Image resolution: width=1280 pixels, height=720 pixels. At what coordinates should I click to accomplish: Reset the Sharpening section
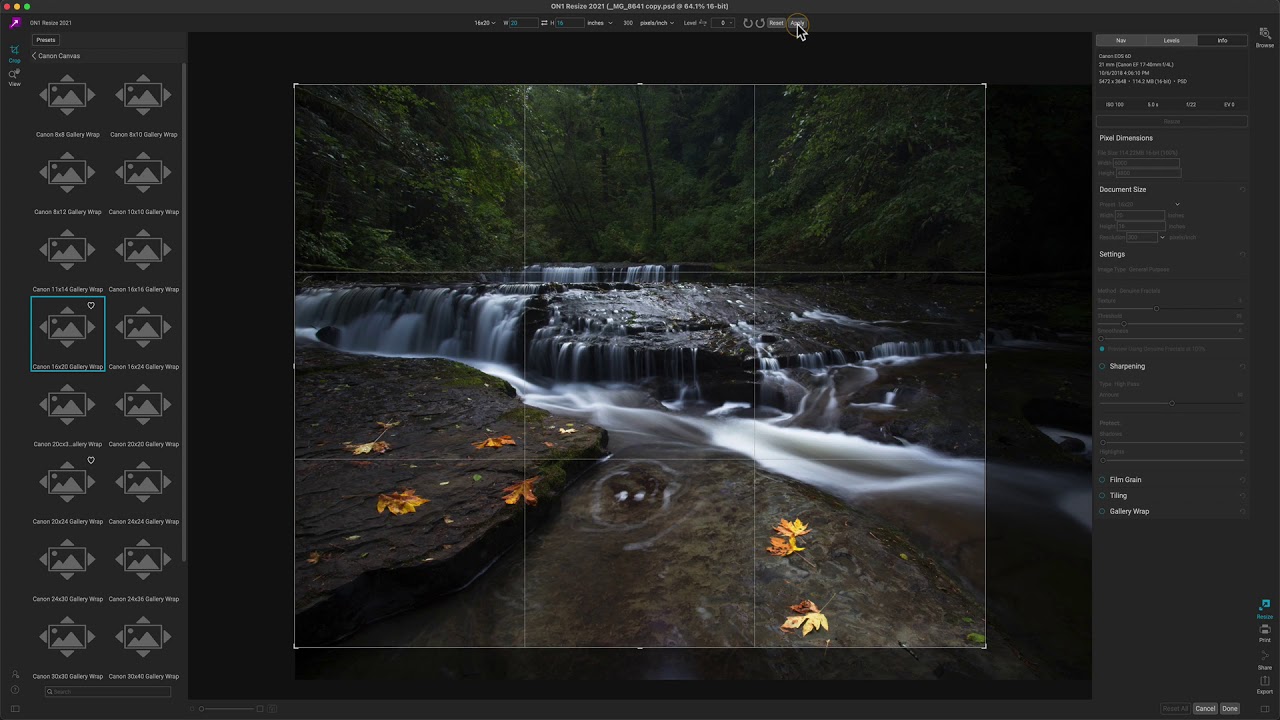pos(1243,366)
